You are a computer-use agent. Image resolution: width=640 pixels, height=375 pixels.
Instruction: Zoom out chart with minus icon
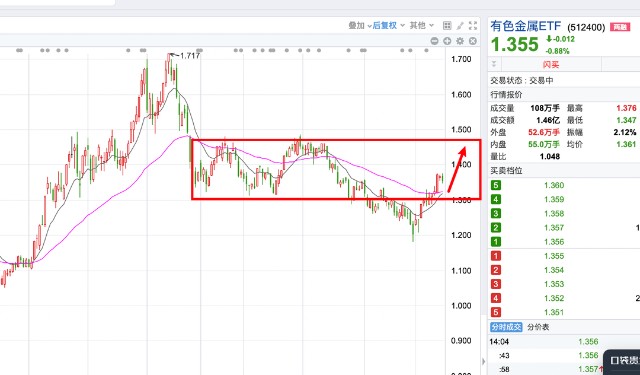434,41
